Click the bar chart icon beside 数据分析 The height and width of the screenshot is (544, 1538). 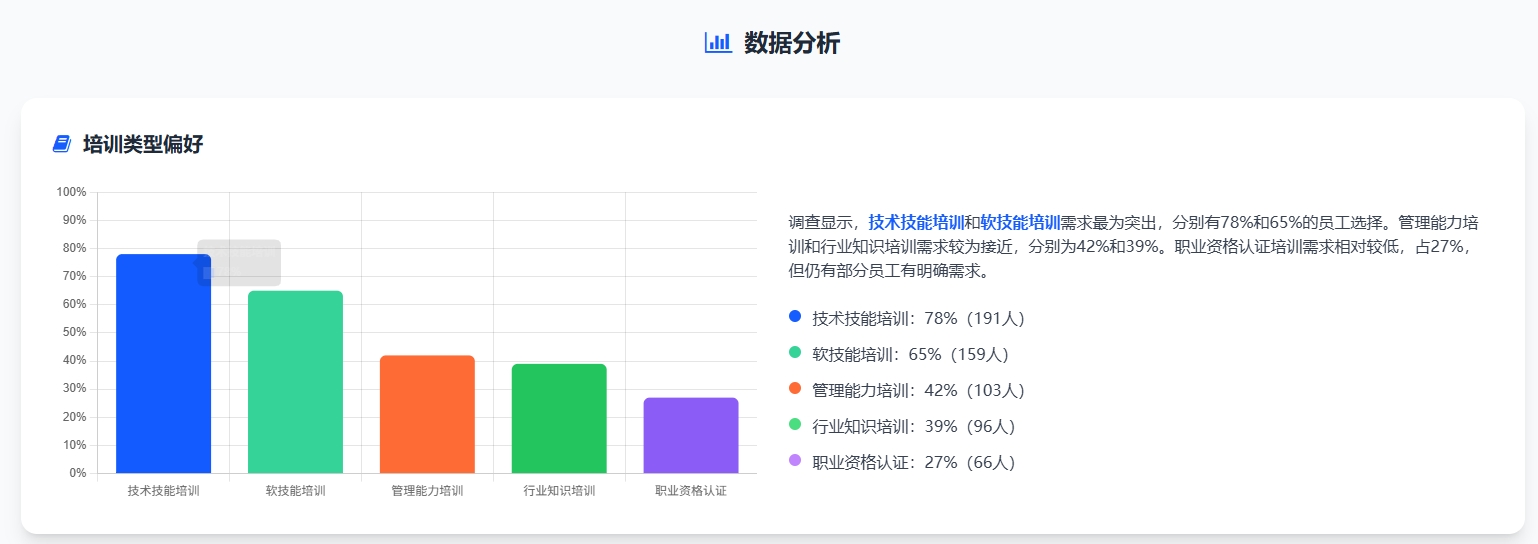[x=718, y=42]
